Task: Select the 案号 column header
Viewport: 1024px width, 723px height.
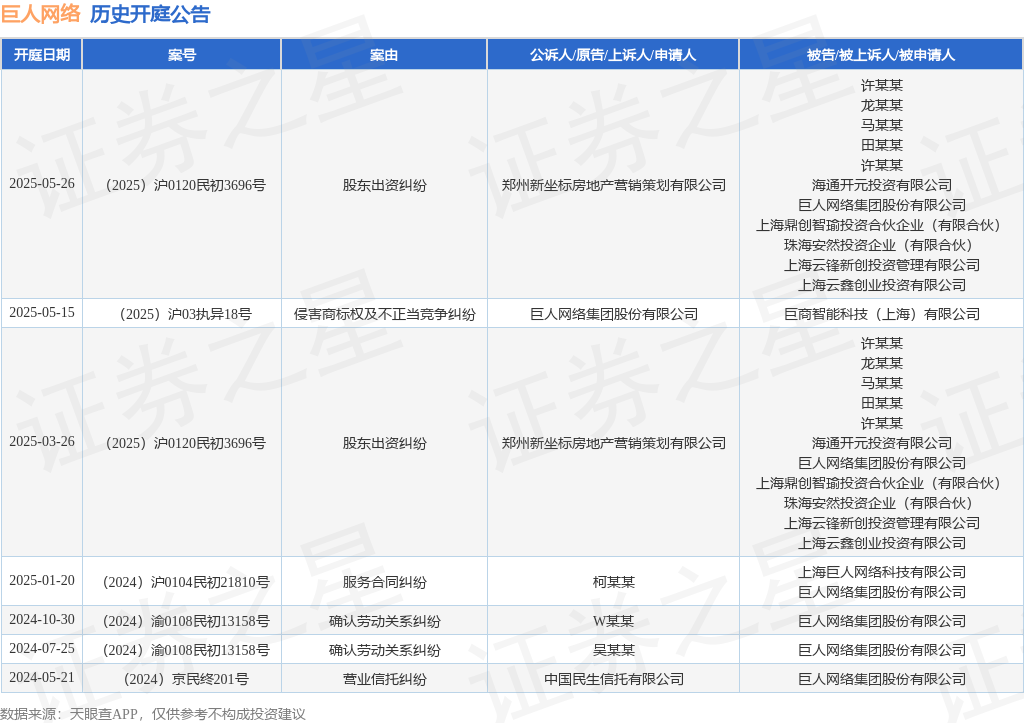Action: [x=182, y=55]
